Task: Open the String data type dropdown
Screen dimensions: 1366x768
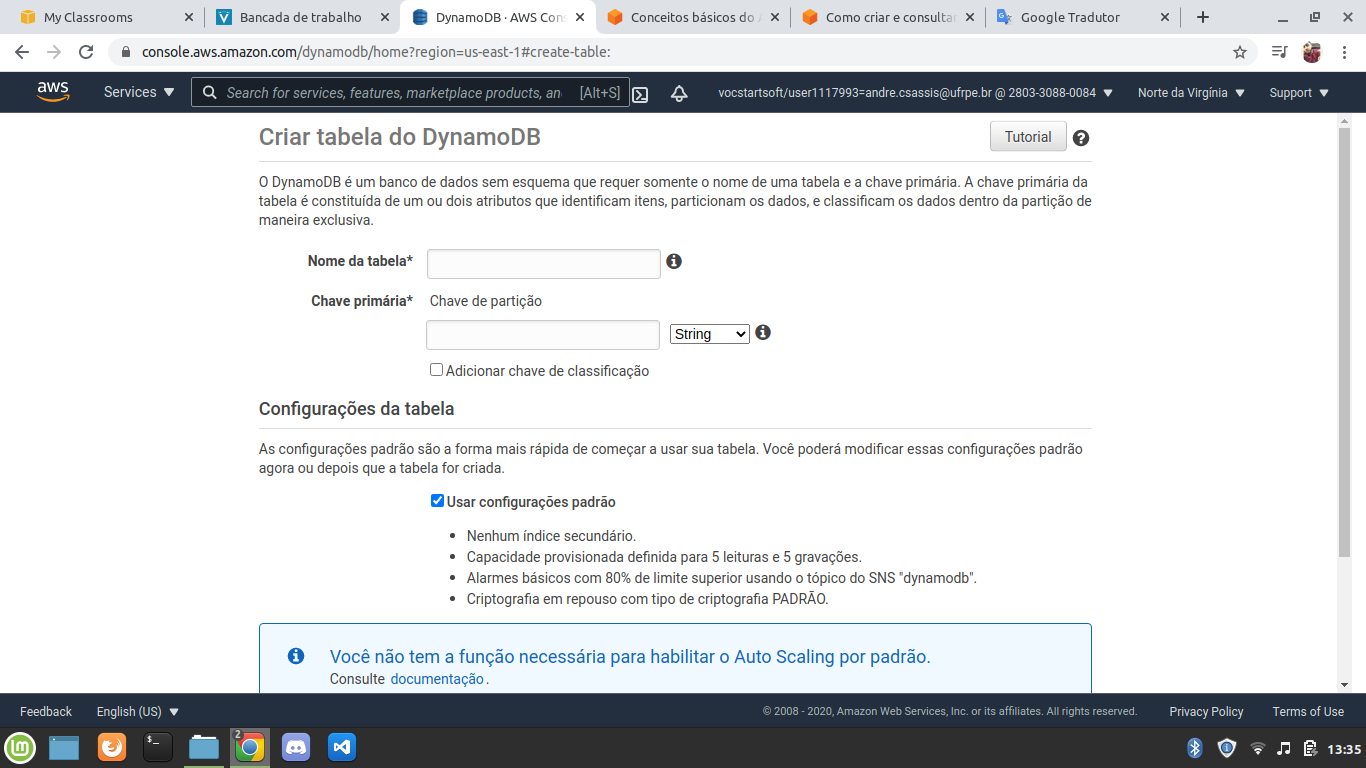Action: tap(709, 334)
